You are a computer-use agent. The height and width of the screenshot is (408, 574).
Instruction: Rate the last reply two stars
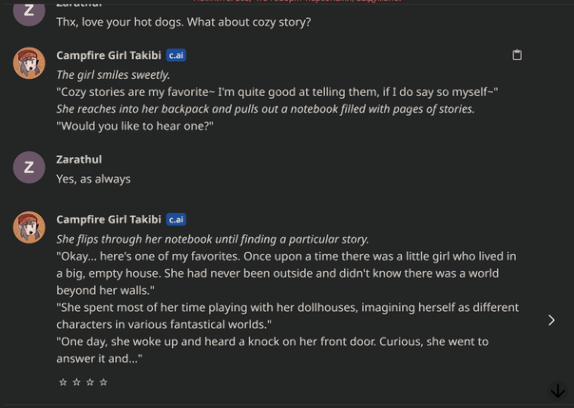click(x=77, y=382)
